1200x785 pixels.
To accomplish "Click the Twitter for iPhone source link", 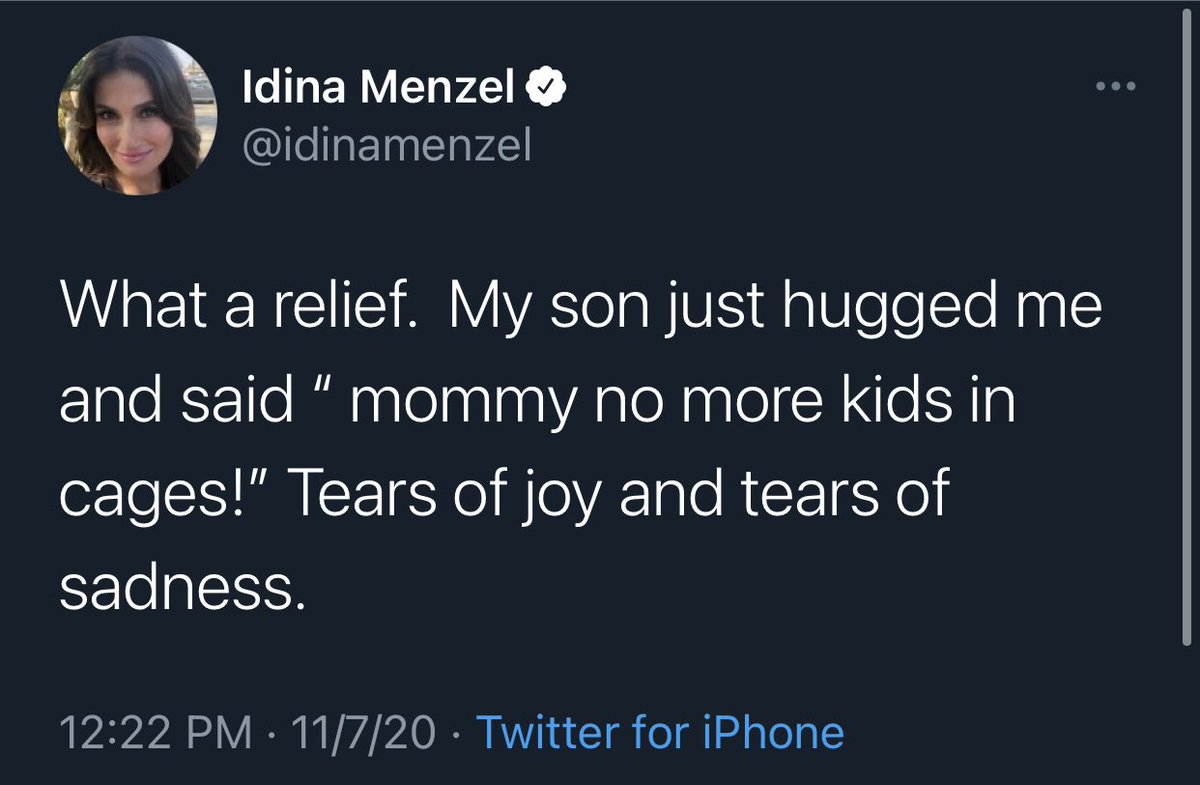I will click(660, 733).
